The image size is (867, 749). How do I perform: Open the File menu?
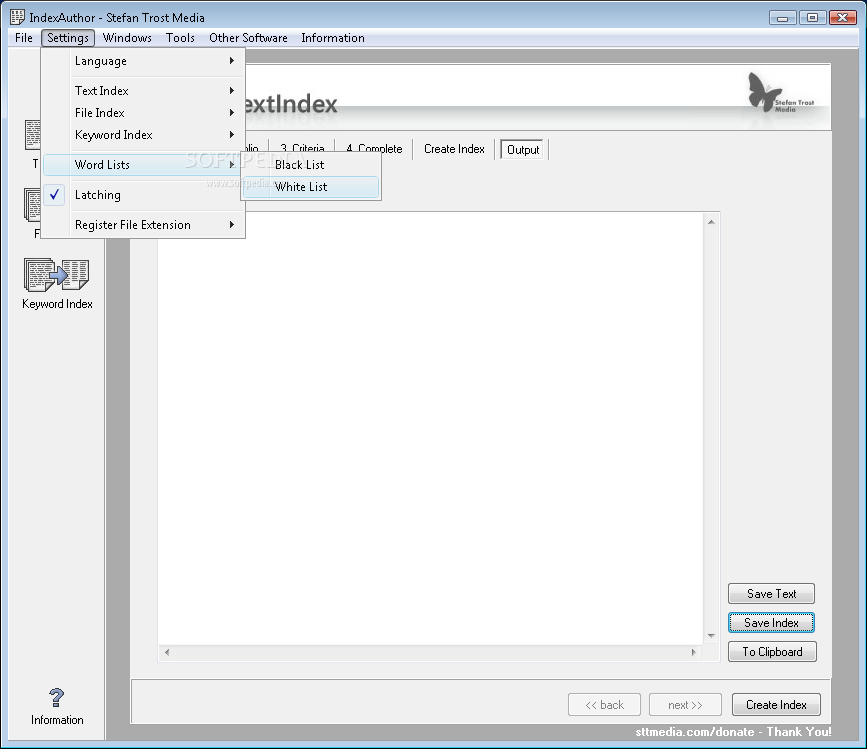pyautogui.click(x=24, y=38)
